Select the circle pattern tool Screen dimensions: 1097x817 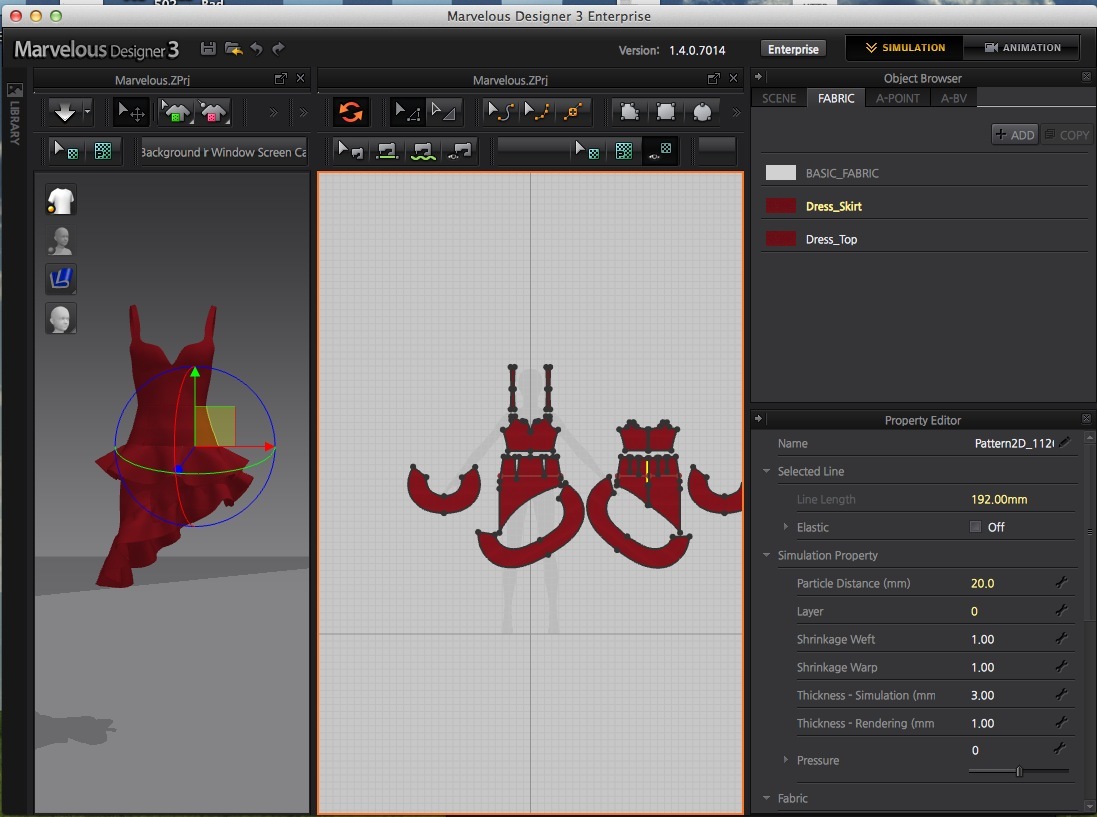(702, 112)
